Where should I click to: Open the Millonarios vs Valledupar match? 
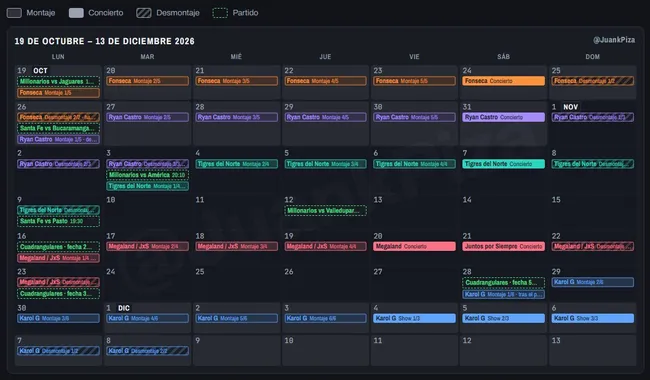coord(326,211)
